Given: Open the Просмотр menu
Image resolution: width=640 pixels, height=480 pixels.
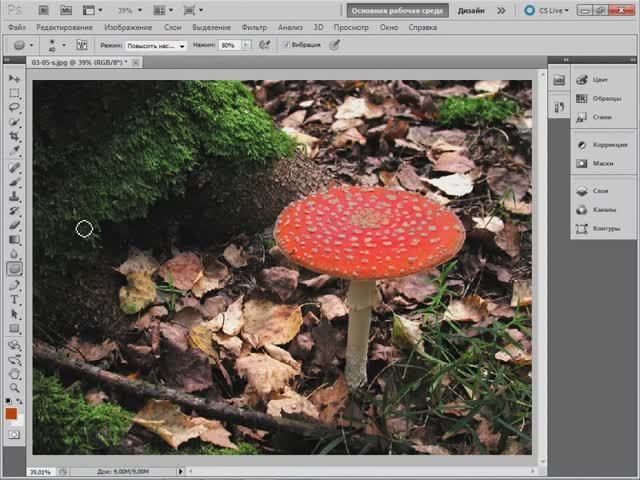Looking at the screenshot, I should pyautogui.click(x=351, y=27).
